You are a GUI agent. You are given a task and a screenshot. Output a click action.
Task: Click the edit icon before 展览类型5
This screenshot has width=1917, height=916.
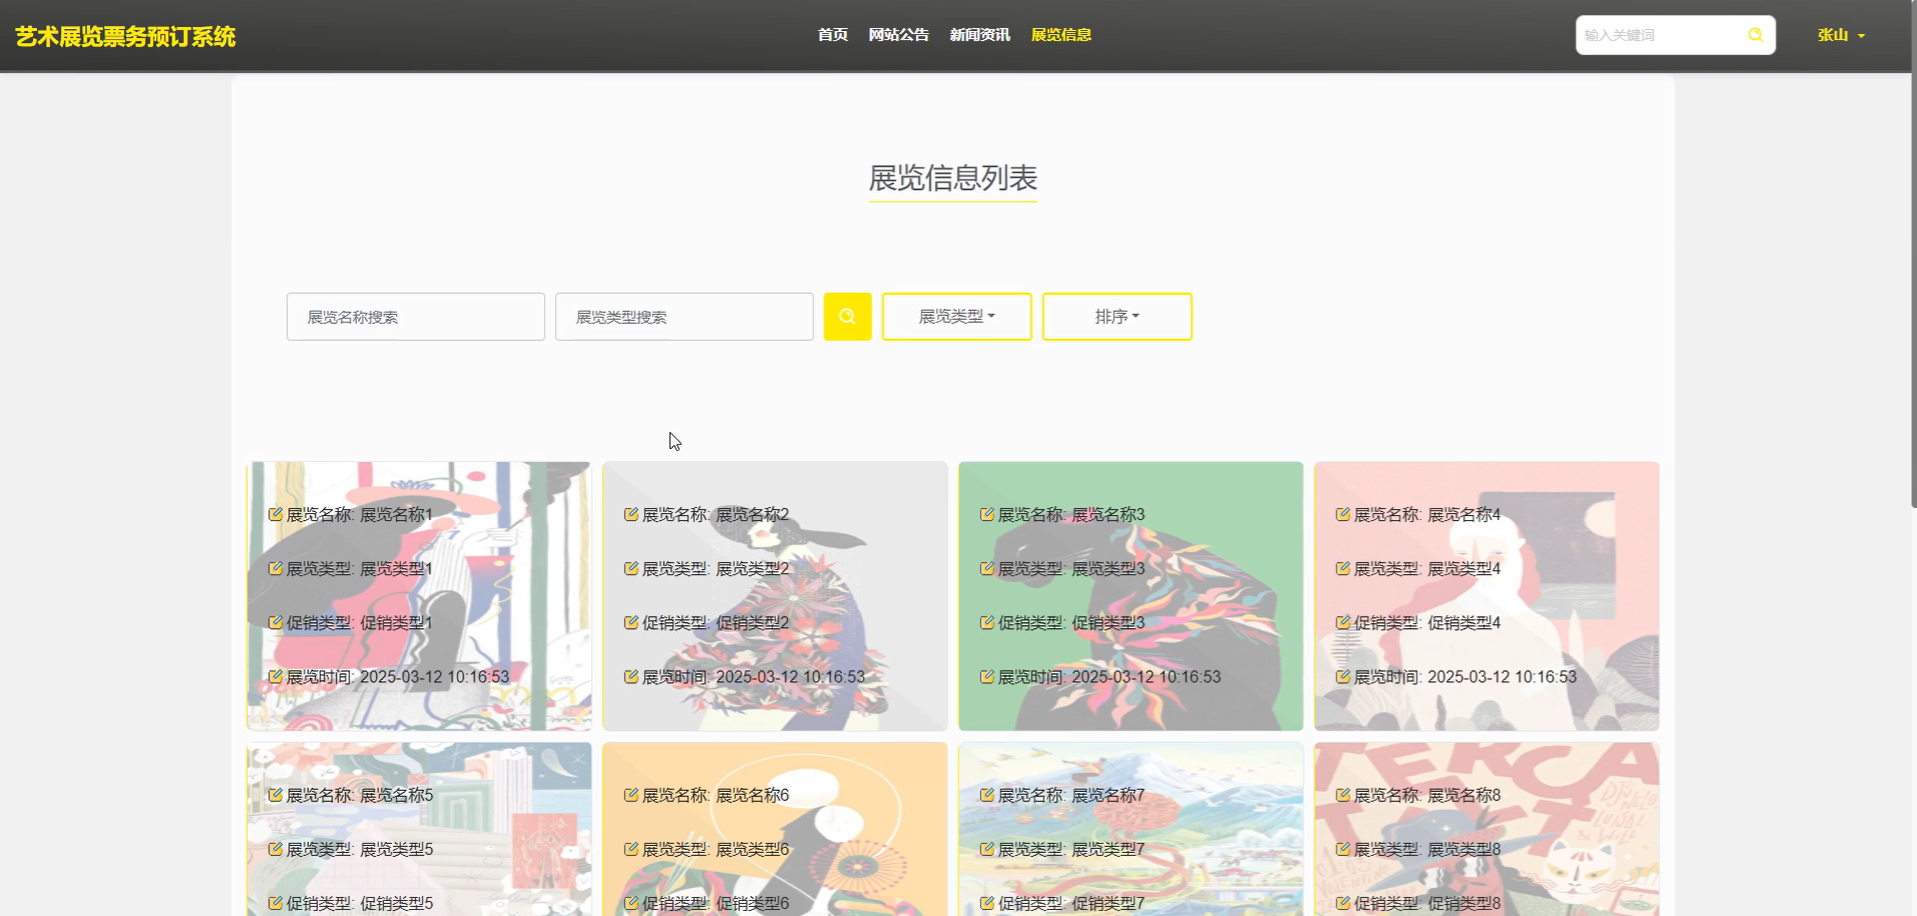(275, 849)
